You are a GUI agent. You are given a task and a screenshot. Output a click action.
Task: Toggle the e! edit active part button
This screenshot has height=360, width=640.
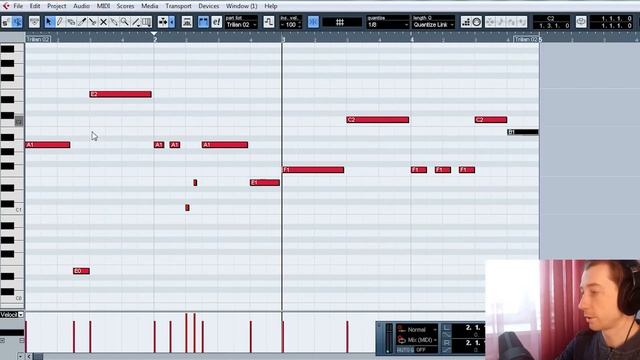(x=217, y=22)
